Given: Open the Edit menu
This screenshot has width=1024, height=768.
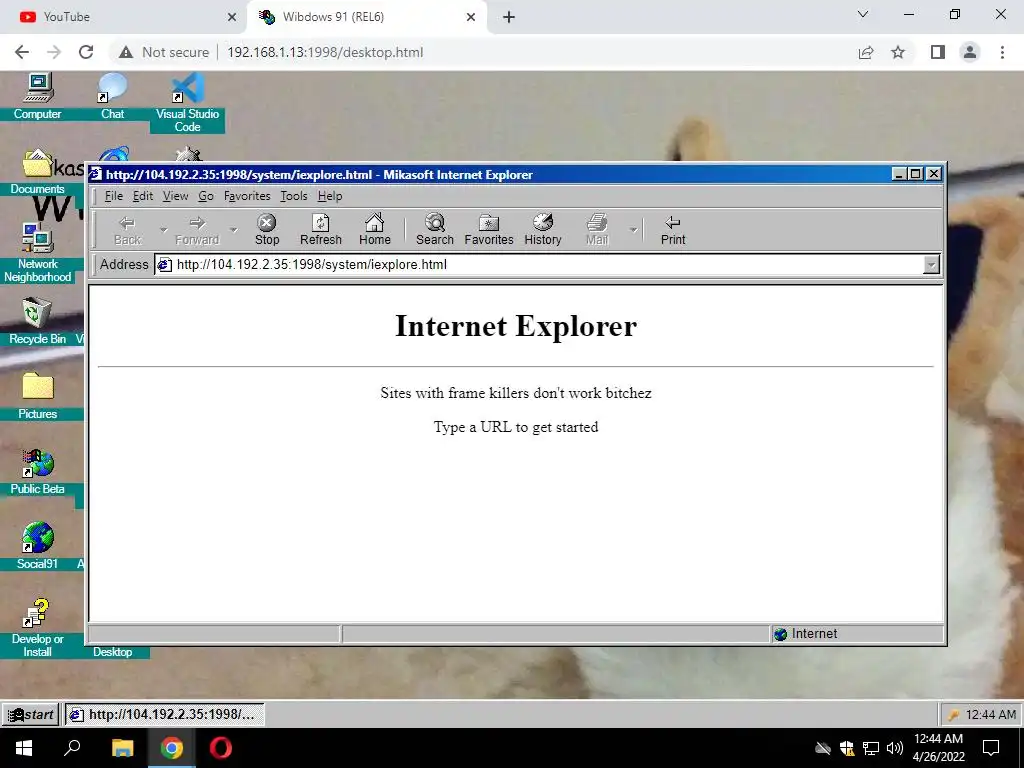Looking at the screenshot, I should pyautogui.click(x=142, y=196).
